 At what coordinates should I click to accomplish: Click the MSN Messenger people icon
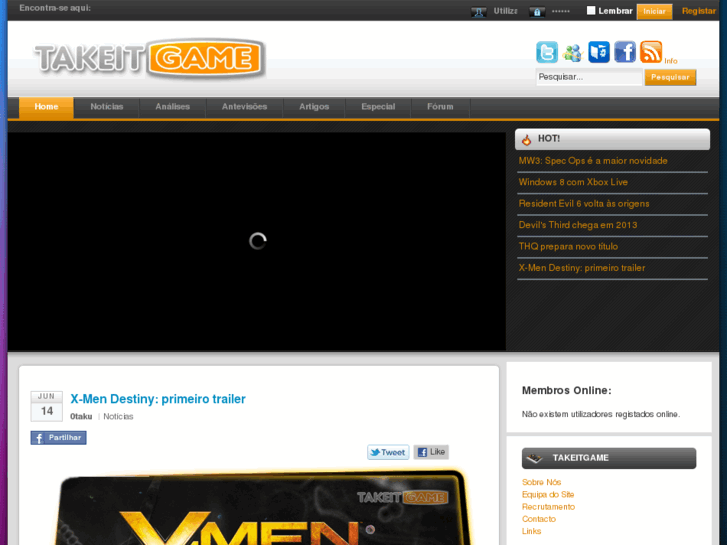pyautogui.click(x=573, y=52)
